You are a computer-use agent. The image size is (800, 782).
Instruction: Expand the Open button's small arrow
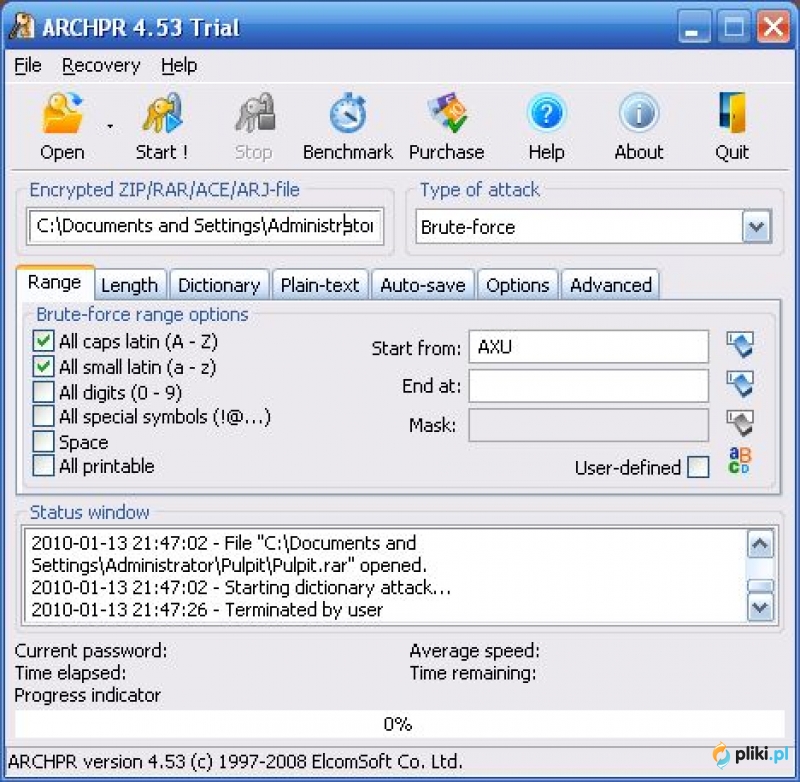coord(110,125)
